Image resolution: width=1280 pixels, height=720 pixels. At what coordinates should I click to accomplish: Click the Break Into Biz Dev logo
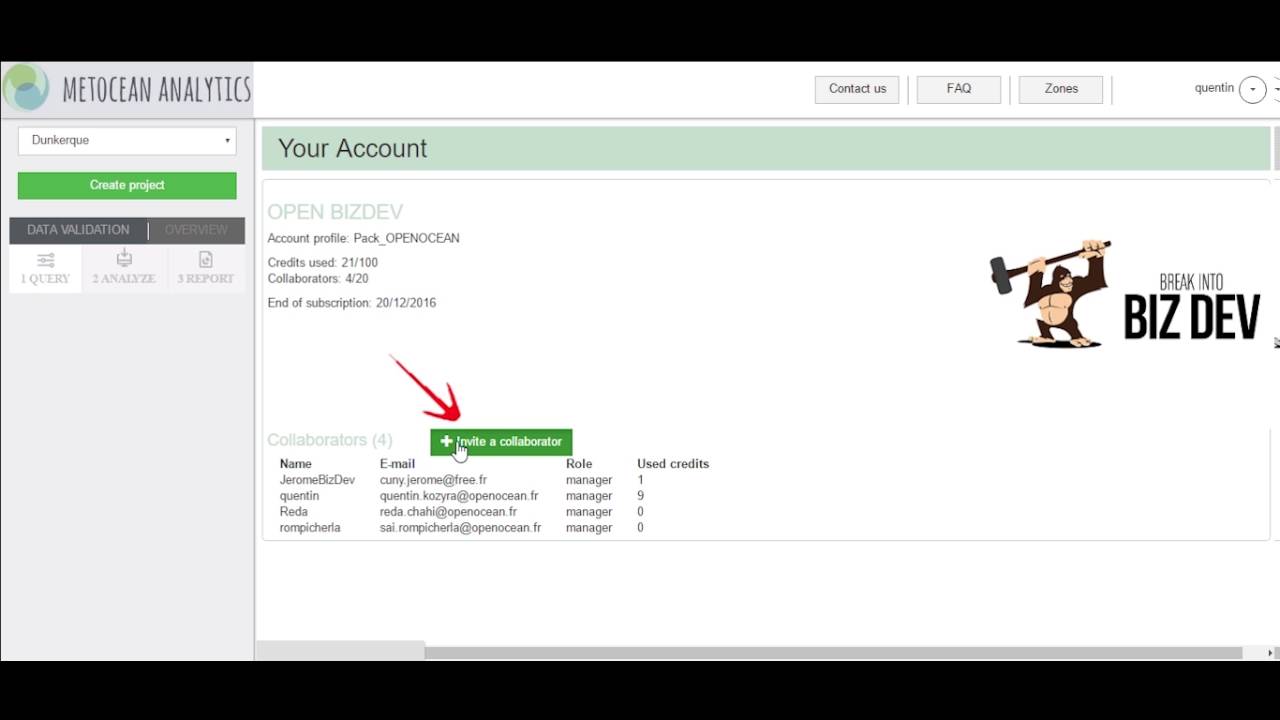1125,295
